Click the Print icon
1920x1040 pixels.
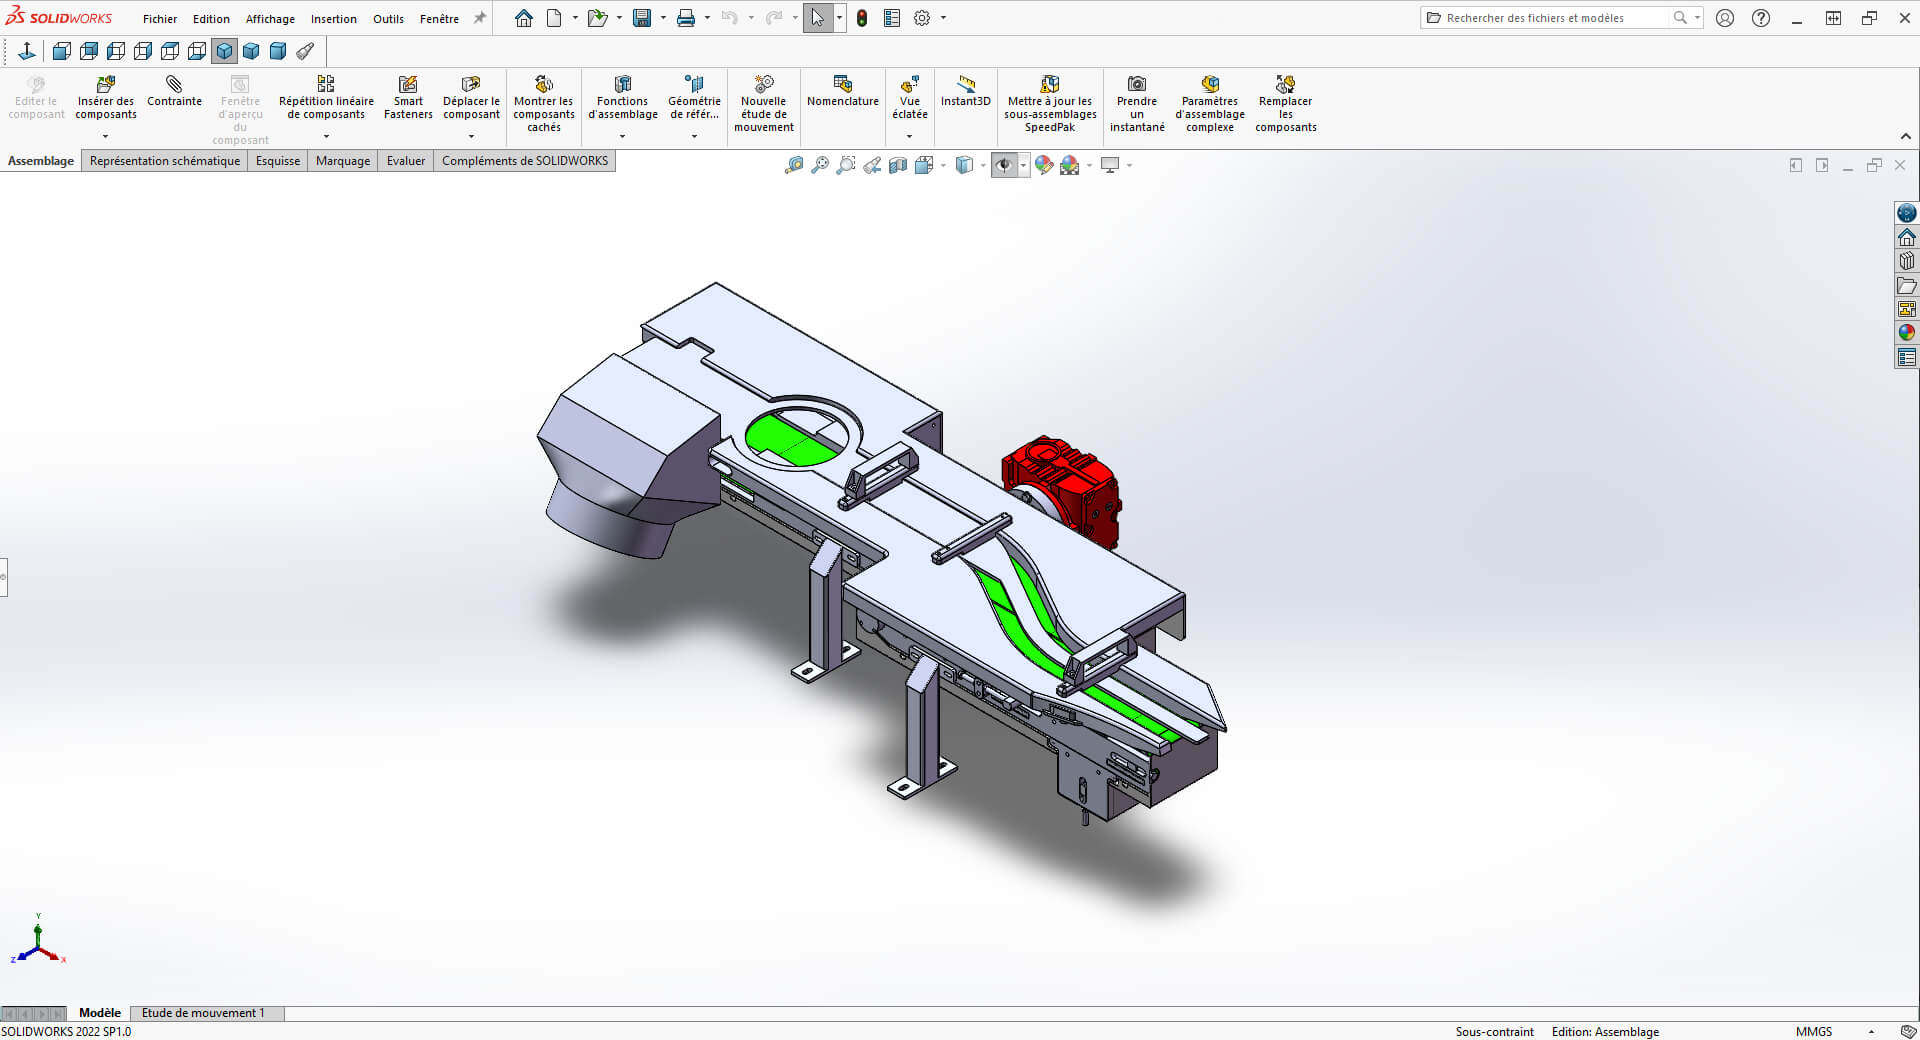(686, 18)
